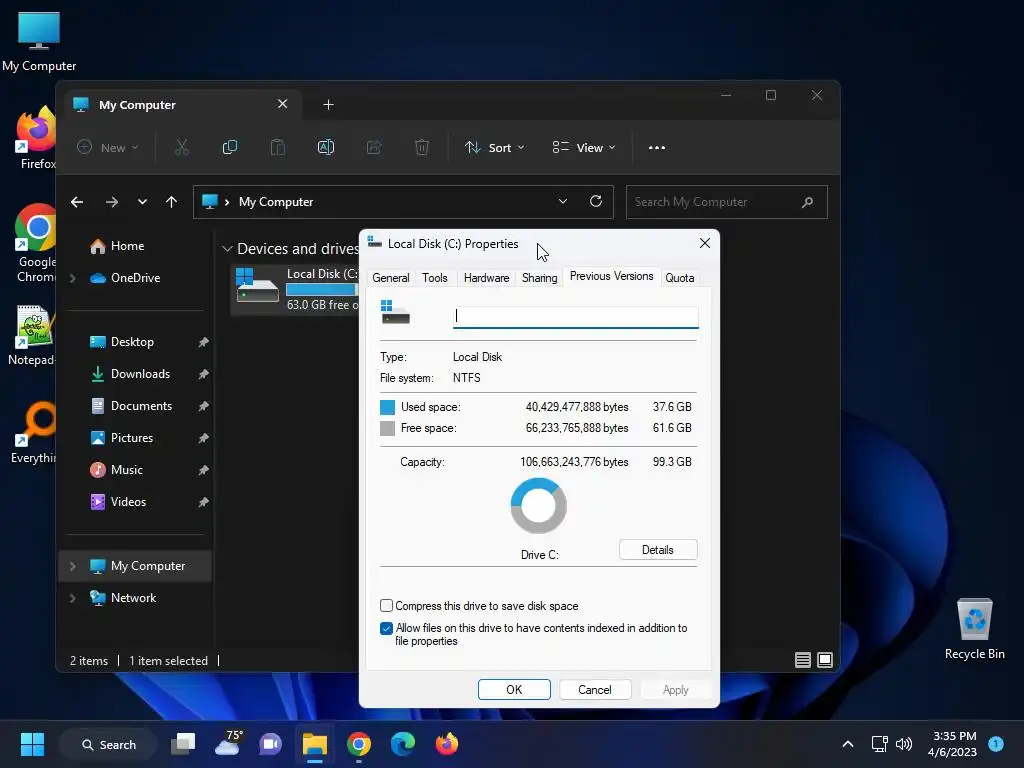Switch to the Previous Versions tab
The height and width of the screenshot is (768, 1024).
pos(611,276)
